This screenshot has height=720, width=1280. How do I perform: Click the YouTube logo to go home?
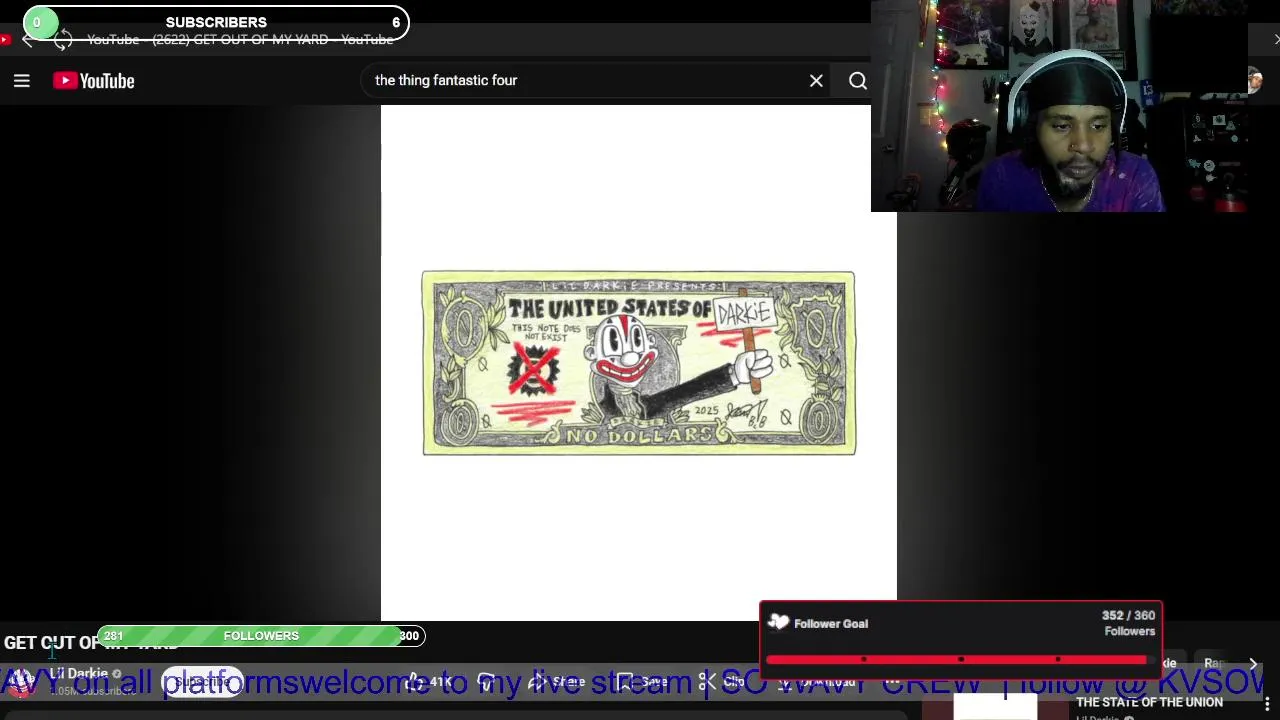point(94,81)
